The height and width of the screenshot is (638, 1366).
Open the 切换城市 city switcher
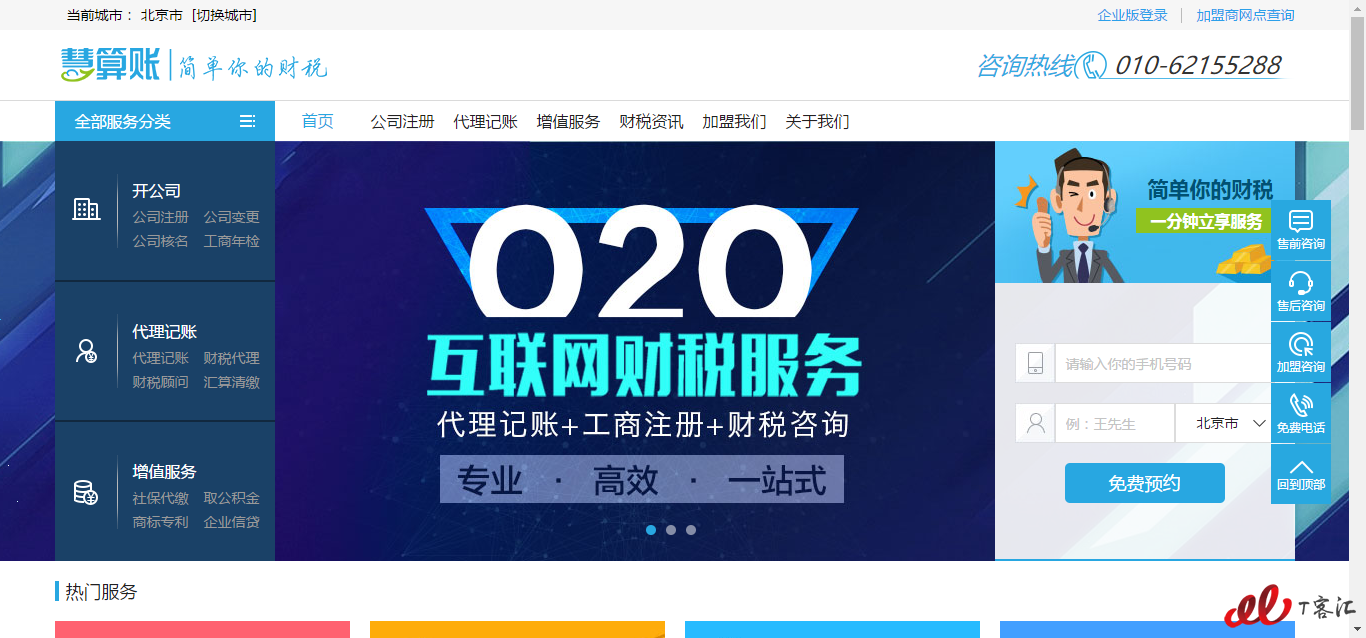tap(224, 15)
